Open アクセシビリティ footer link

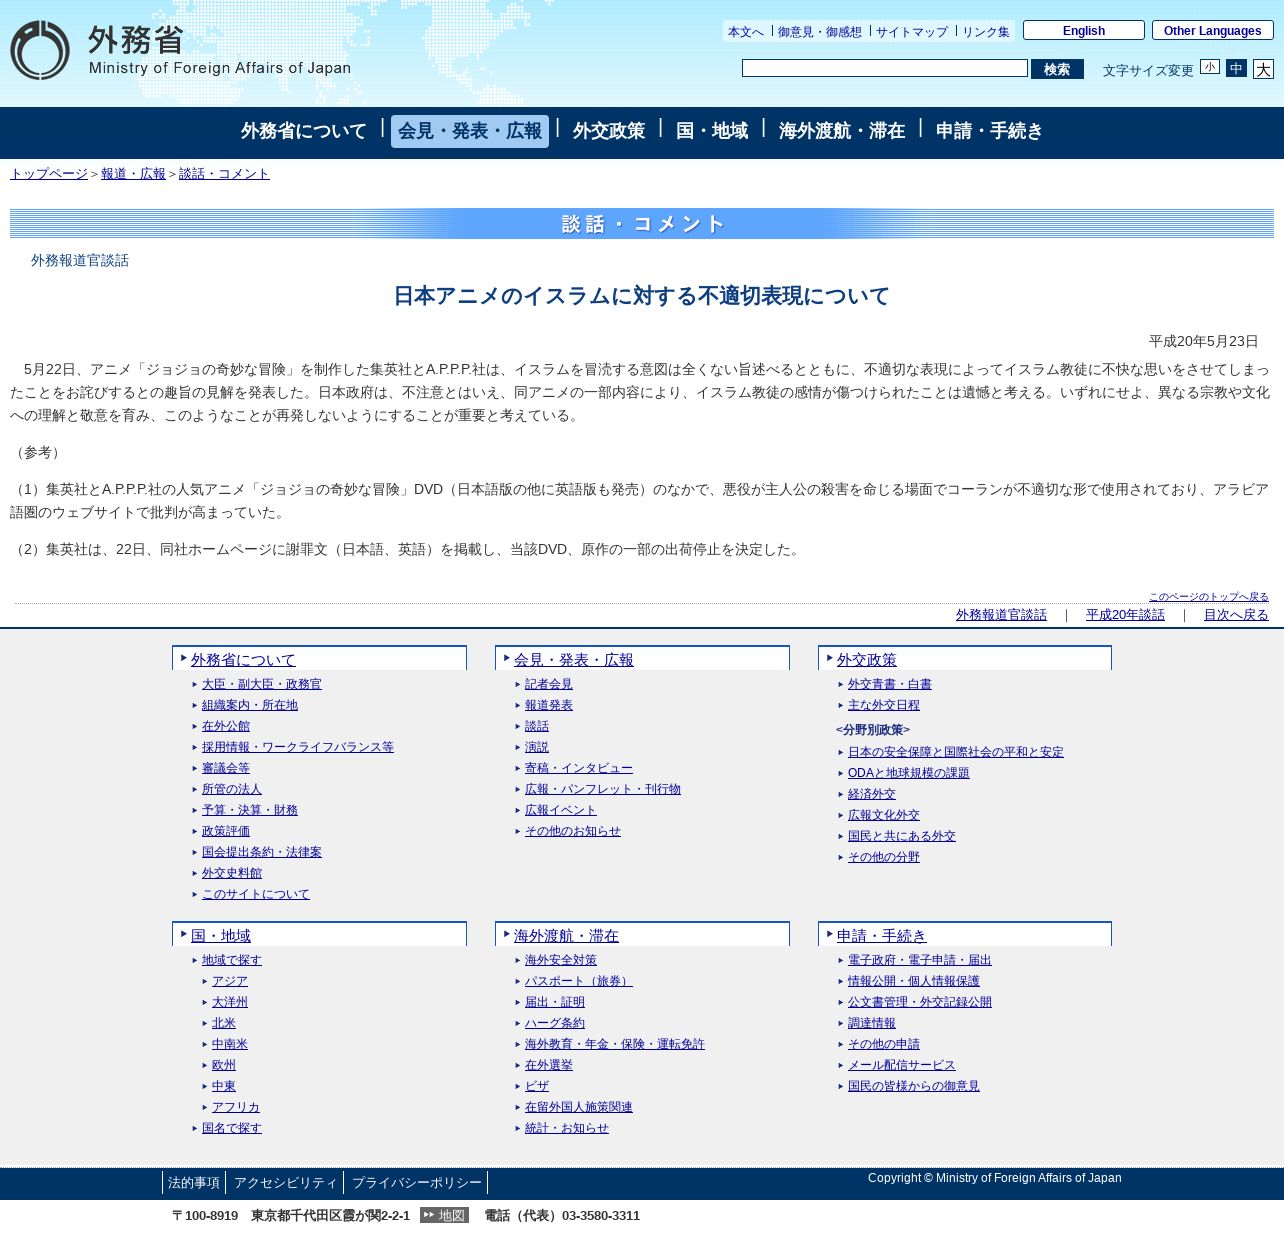(286, 1183)
